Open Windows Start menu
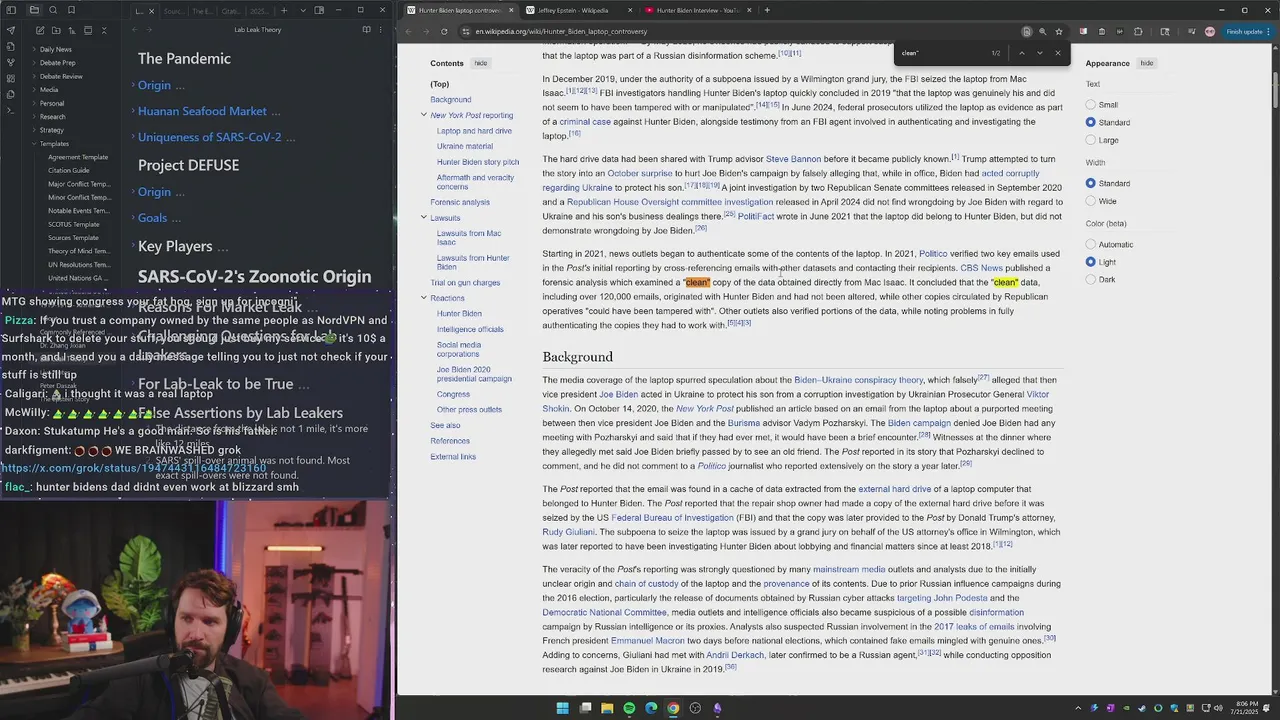The width and height of the screenshot is (1280, 720). 562,708
